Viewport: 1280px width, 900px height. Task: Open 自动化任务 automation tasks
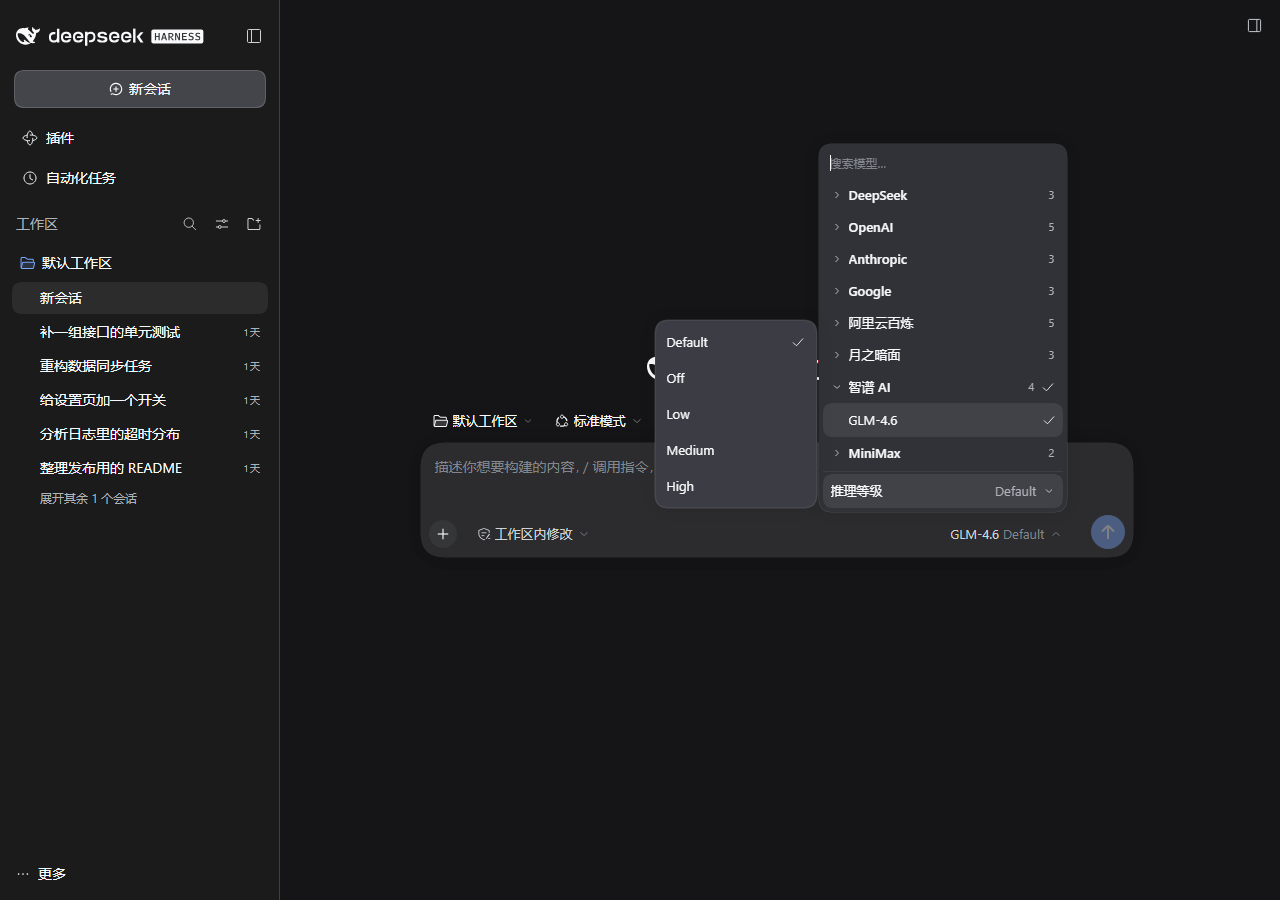coord(140,178)
